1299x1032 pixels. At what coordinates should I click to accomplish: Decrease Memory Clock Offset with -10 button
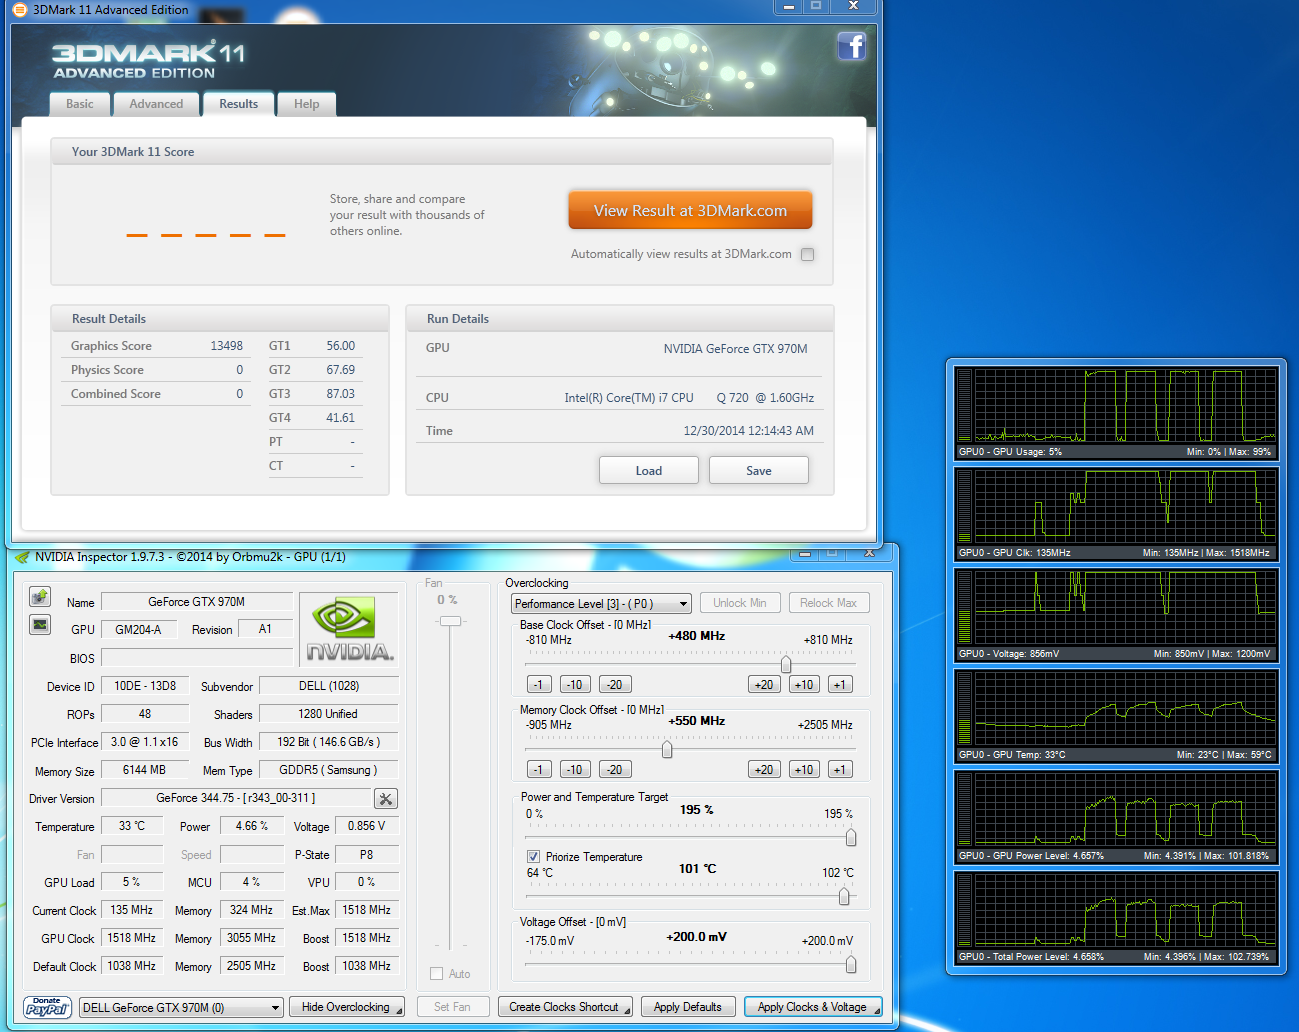[574, 770]
